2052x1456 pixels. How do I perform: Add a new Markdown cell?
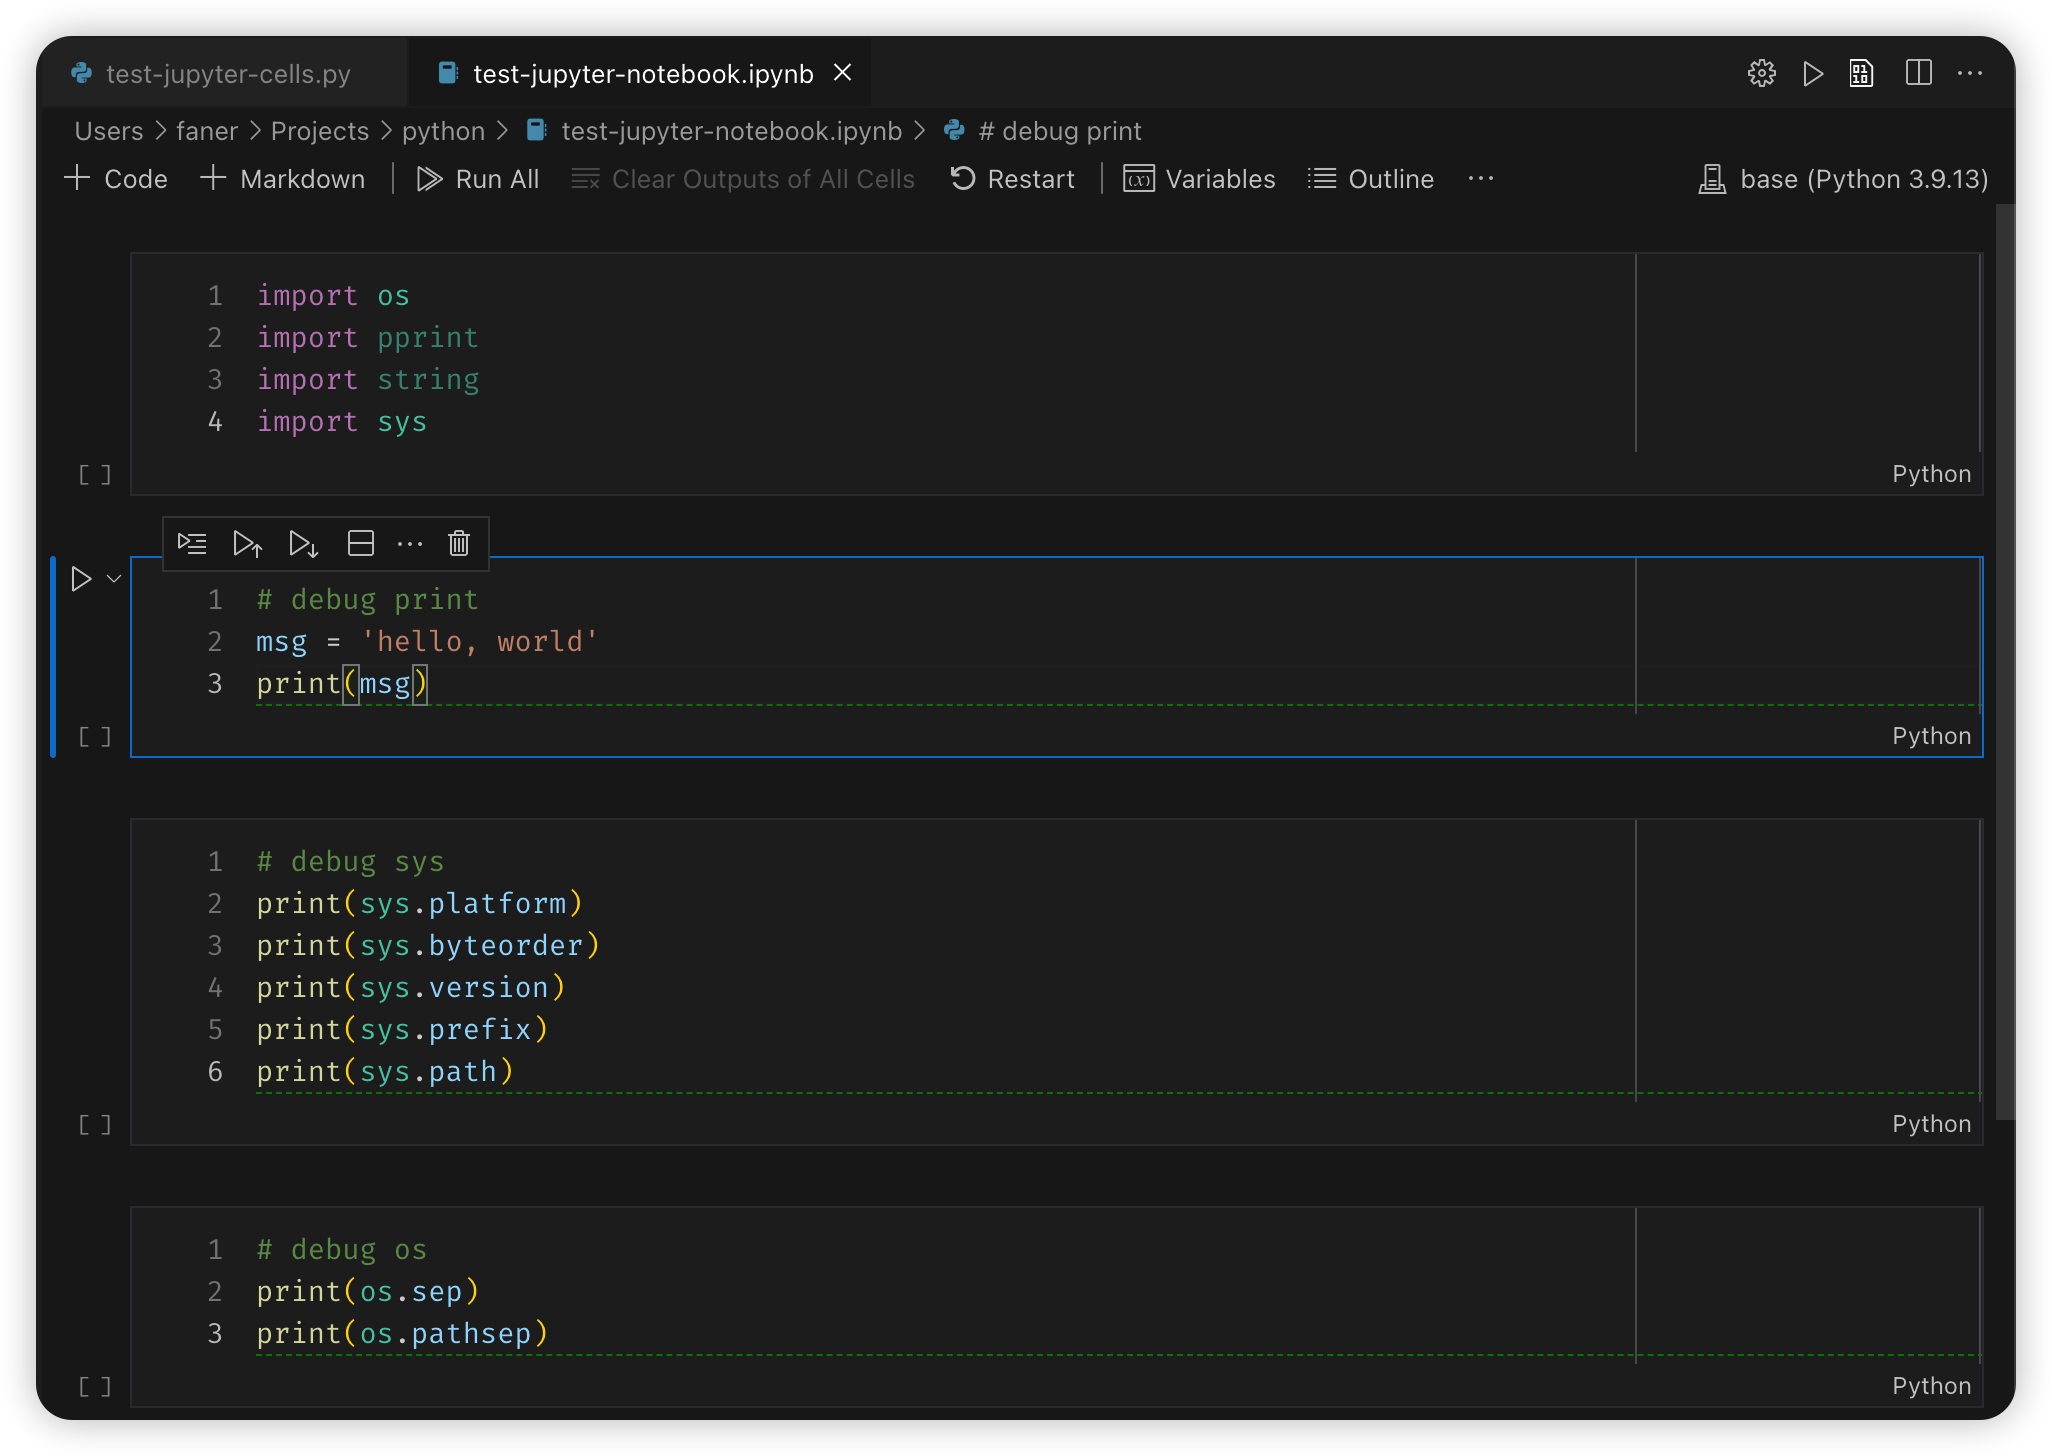pos(283,178)
